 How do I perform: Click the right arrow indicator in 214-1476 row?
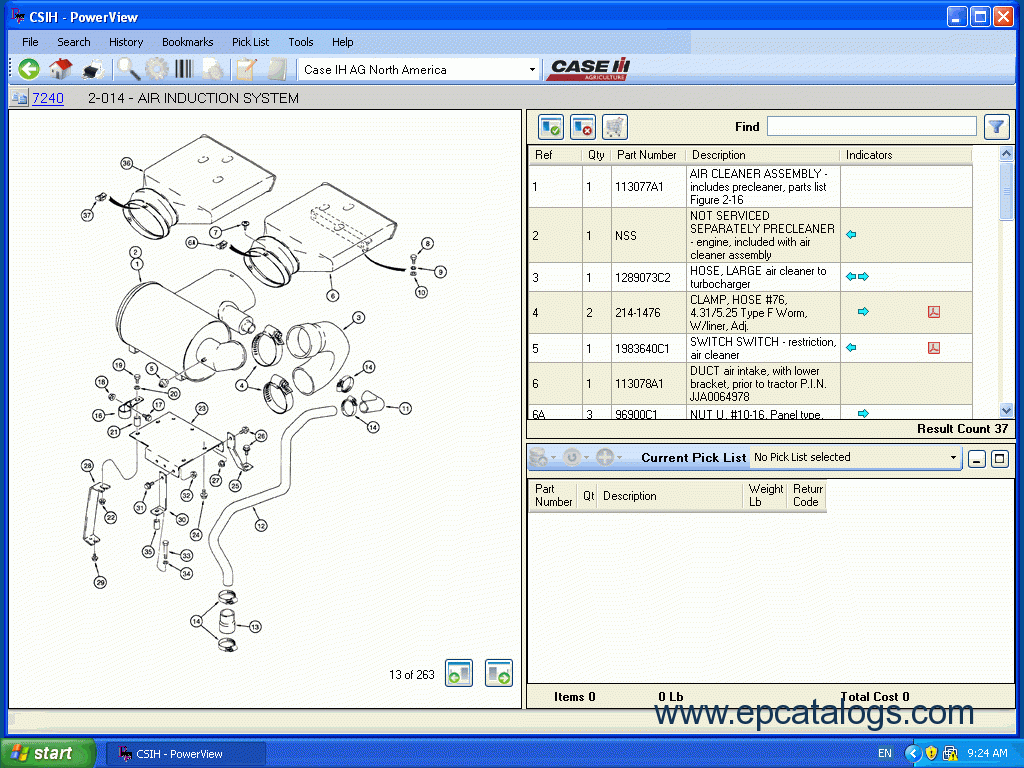point(863,312)
